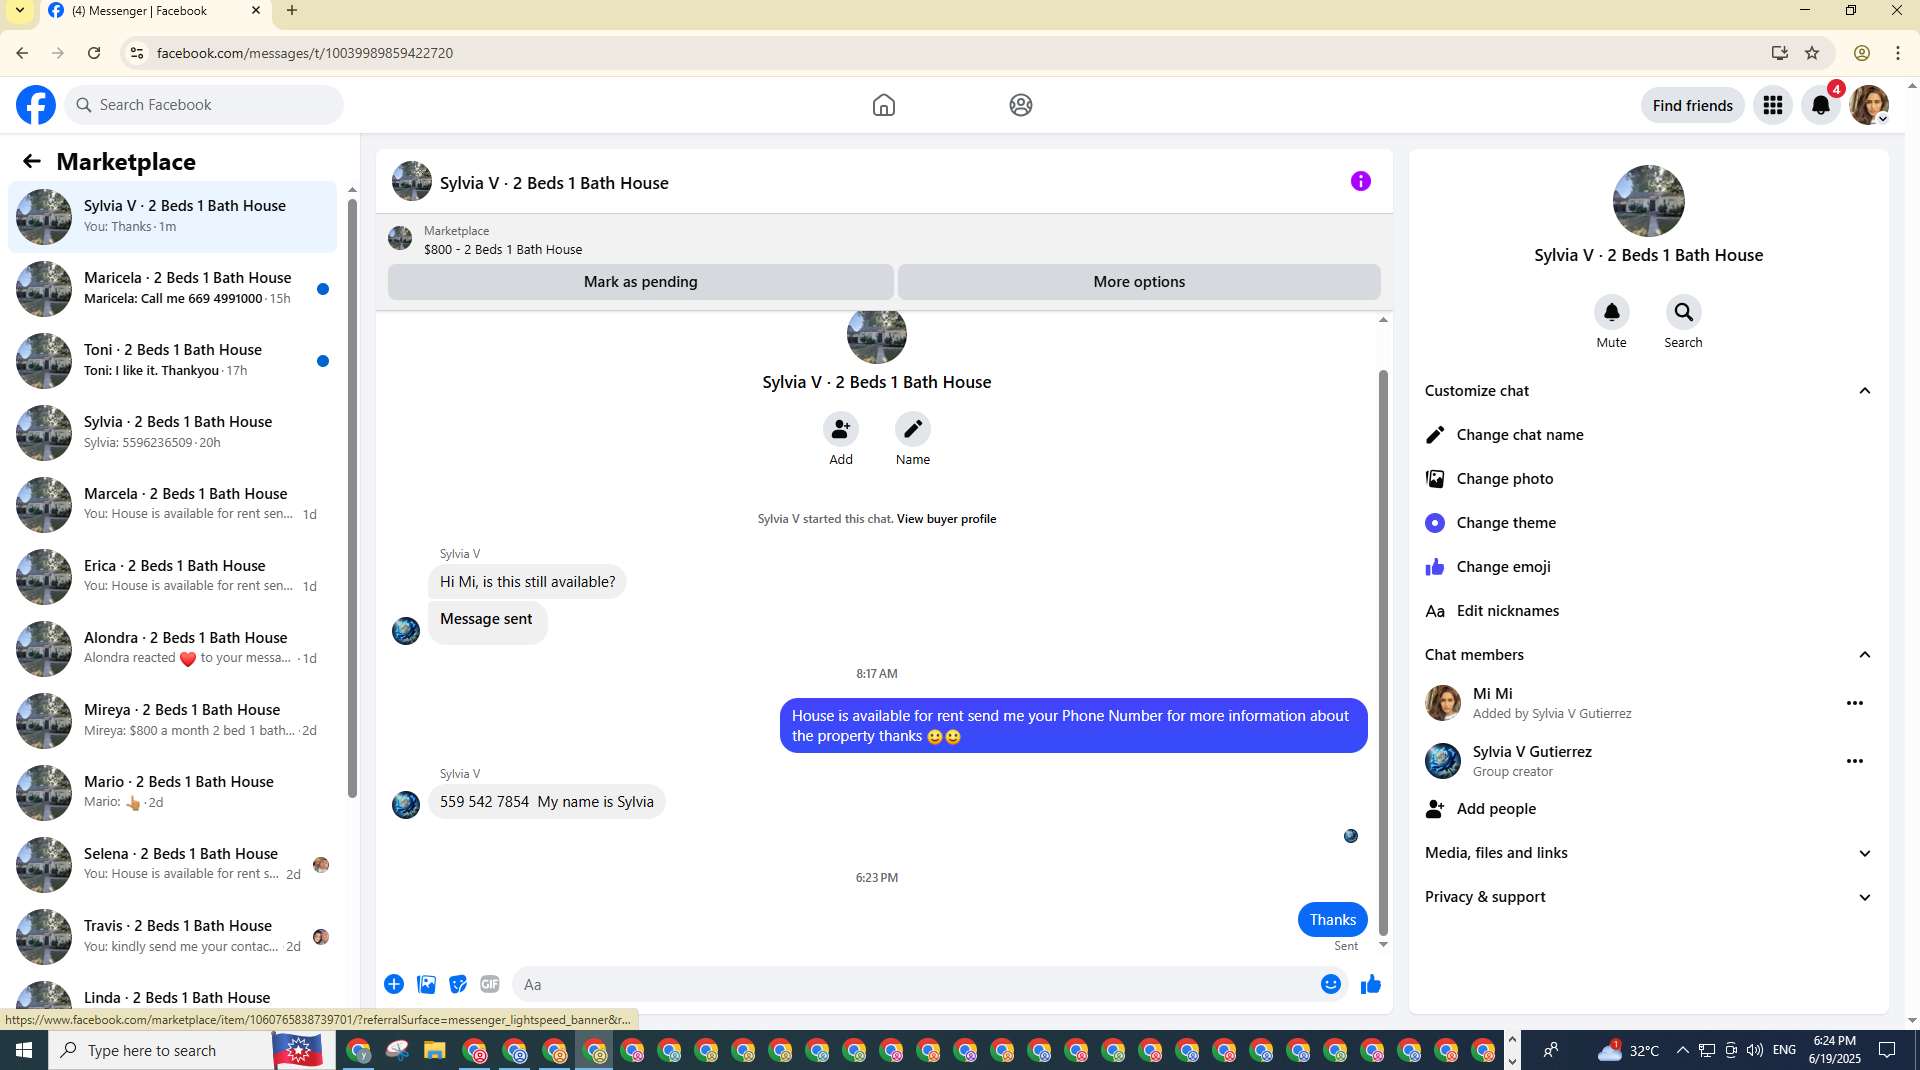This screenshot has width=1920, height=1070.
Task: Open the new tab button
Action: [x=292, y=11]
